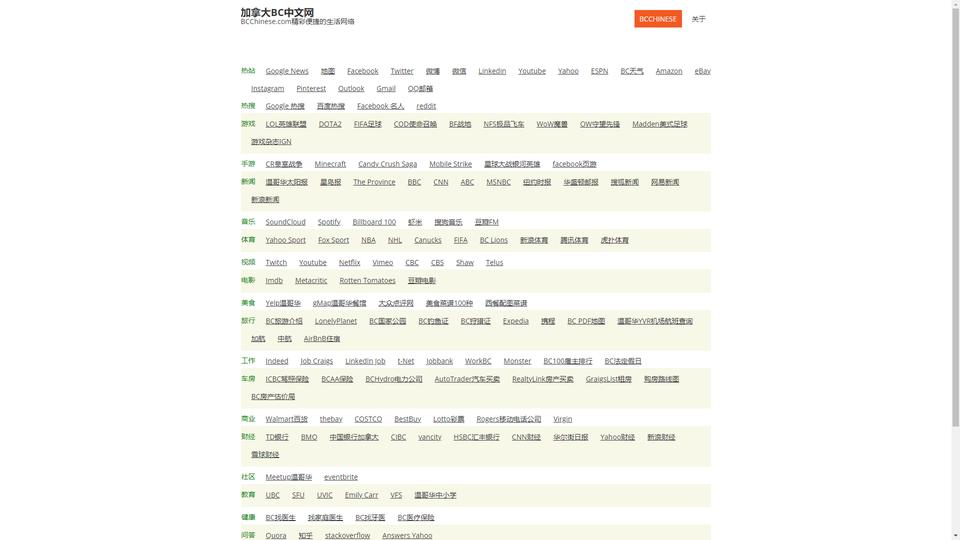
Task: Open the eBay link
Action: (702, 71)
